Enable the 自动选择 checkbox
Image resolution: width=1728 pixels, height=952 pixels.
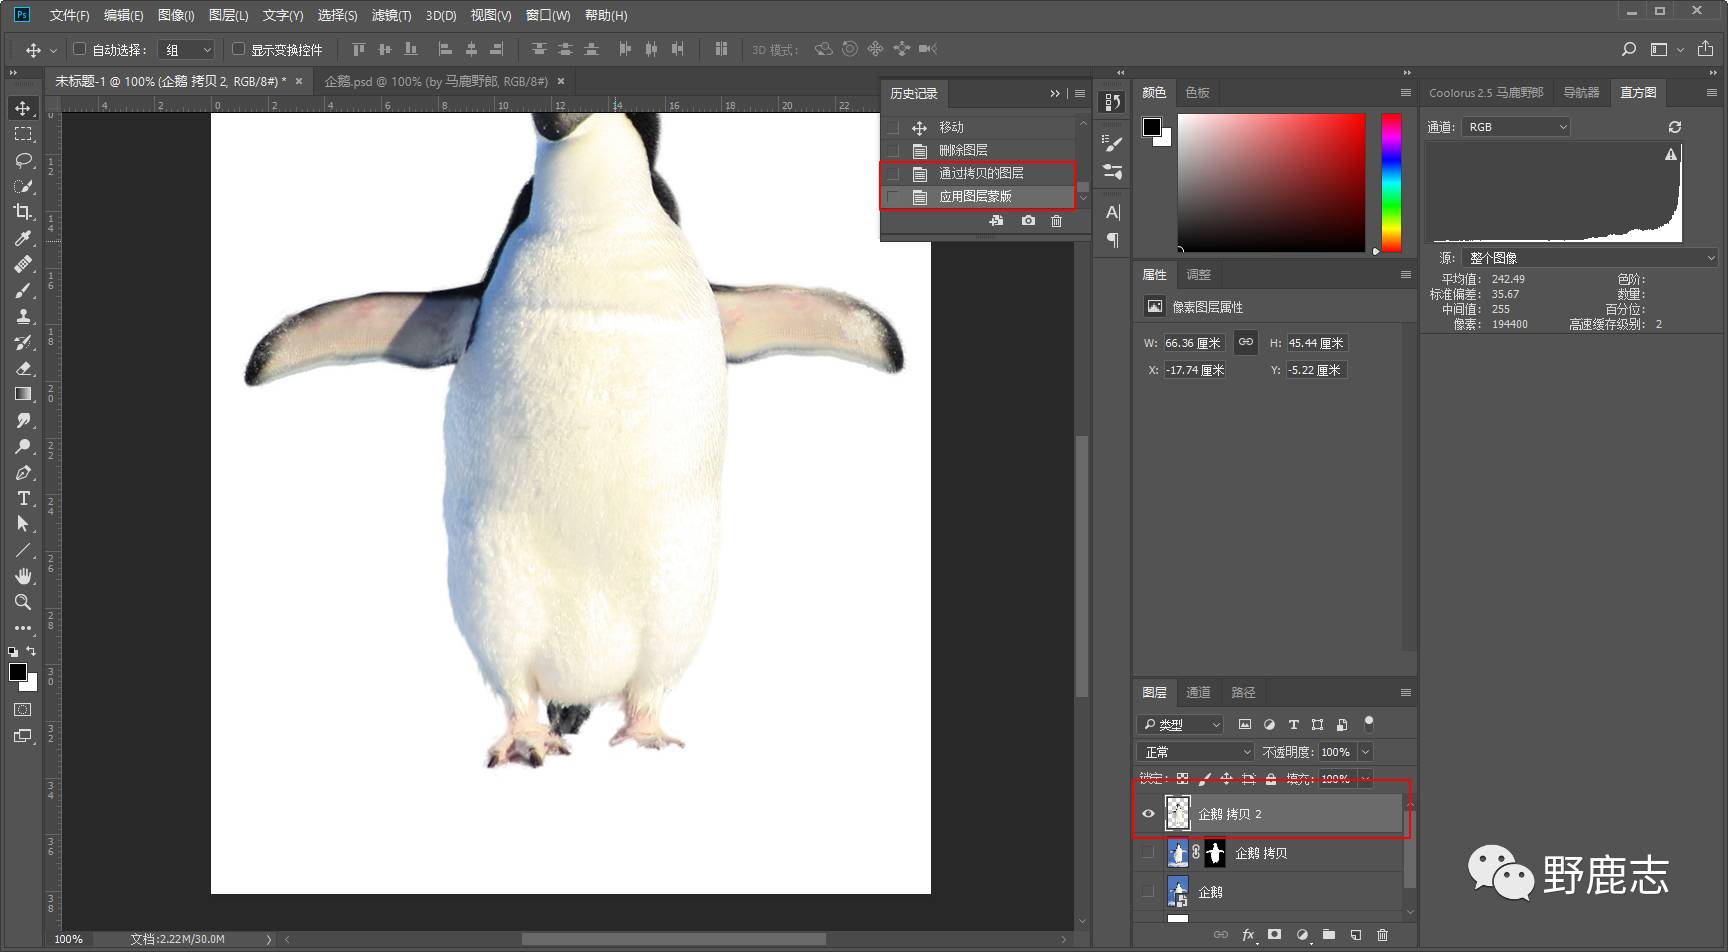click(x=80, y=49)
